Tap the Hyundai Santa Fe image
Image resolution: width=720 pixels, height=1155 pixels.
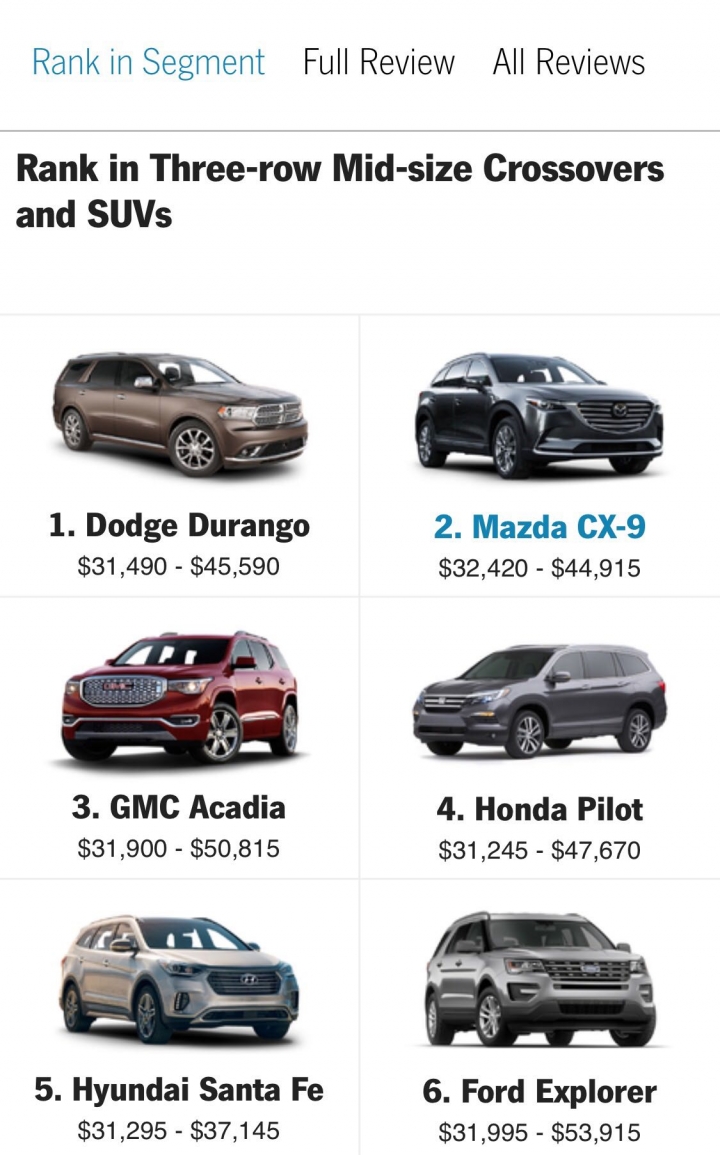coord(179,980)
